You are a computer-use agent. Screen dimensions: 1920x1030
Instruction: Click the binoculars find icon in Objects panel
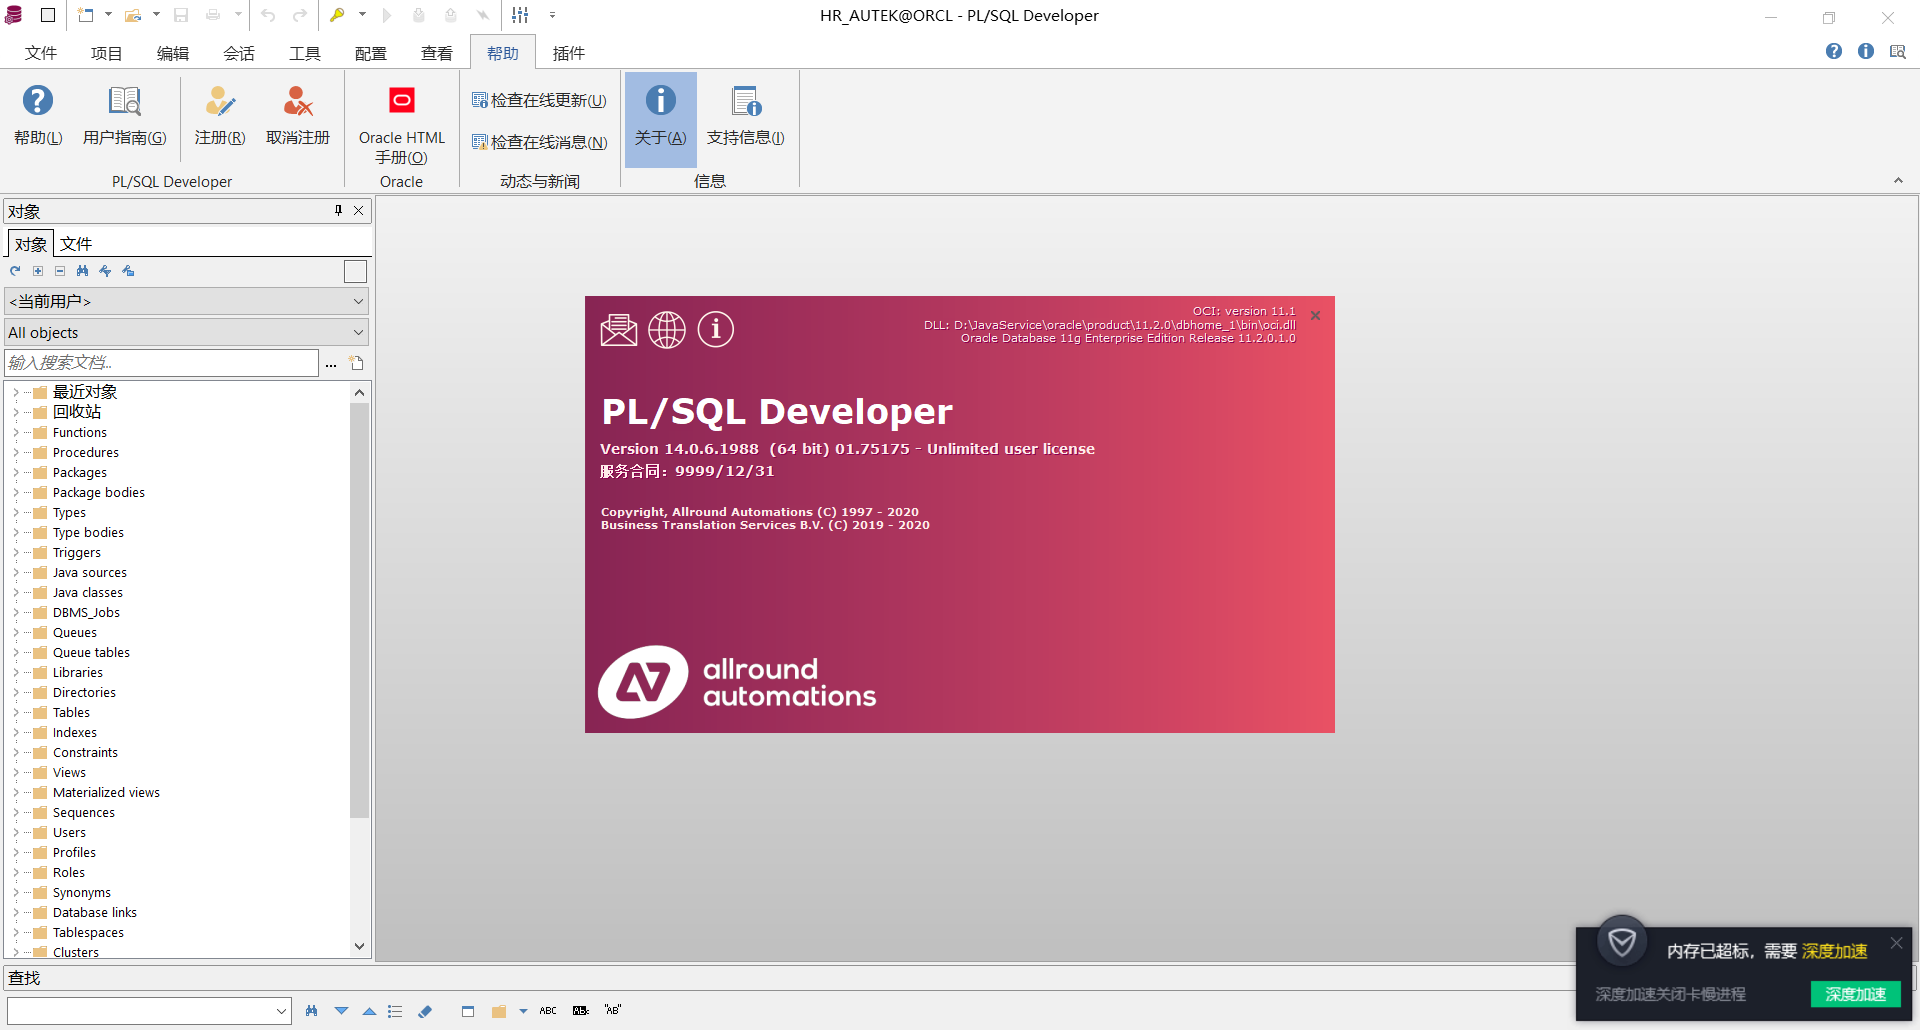83,270
